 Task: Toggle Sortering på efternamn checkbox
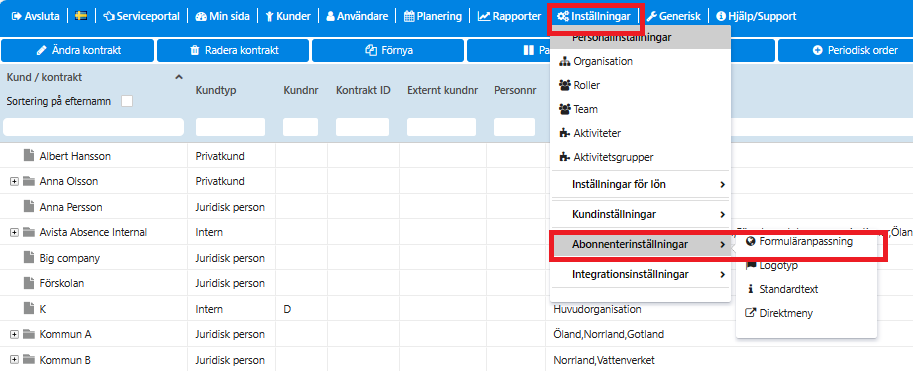[x=126, y=101]
